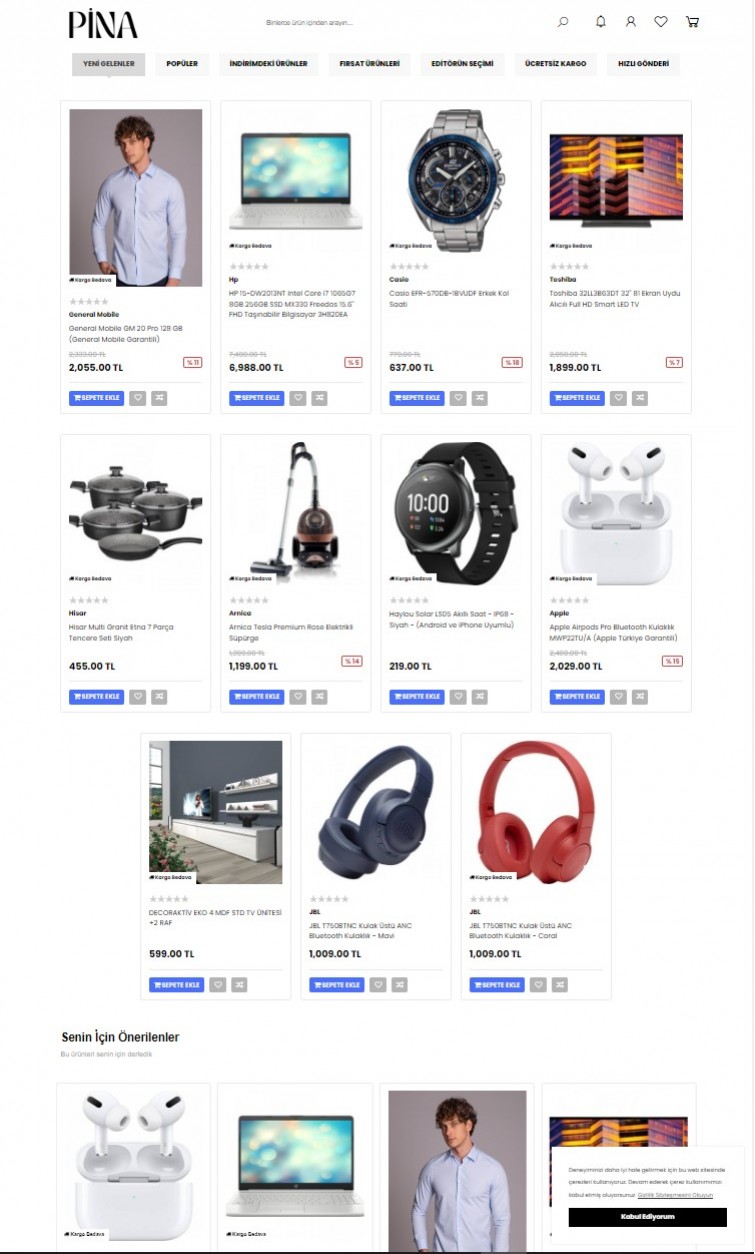755x1254 pixels.
Task: Select the İNDİRİMDEKİ ÜRÜNLER tab
Action: pos(268,64)
